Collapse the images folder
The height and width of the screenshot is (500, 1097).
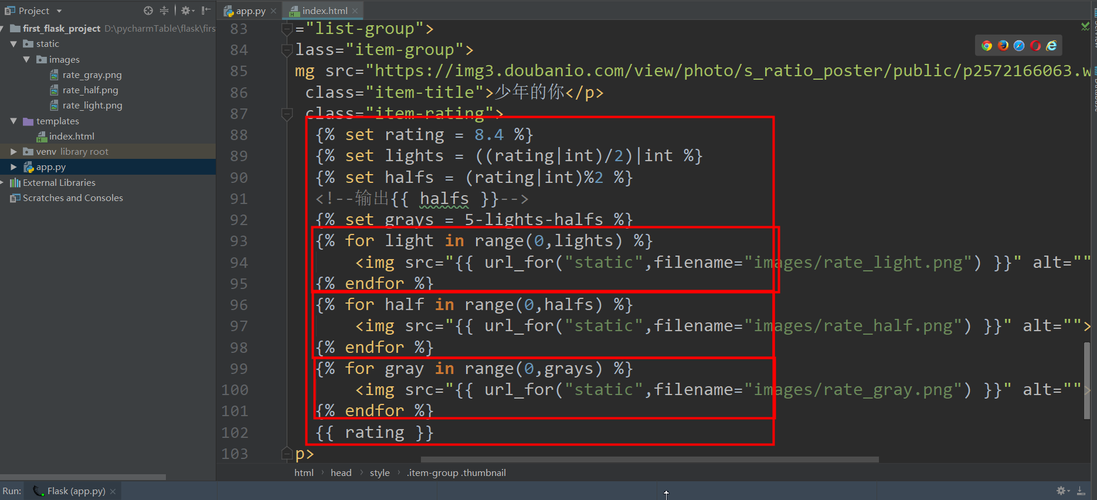(x=26, y=59)
